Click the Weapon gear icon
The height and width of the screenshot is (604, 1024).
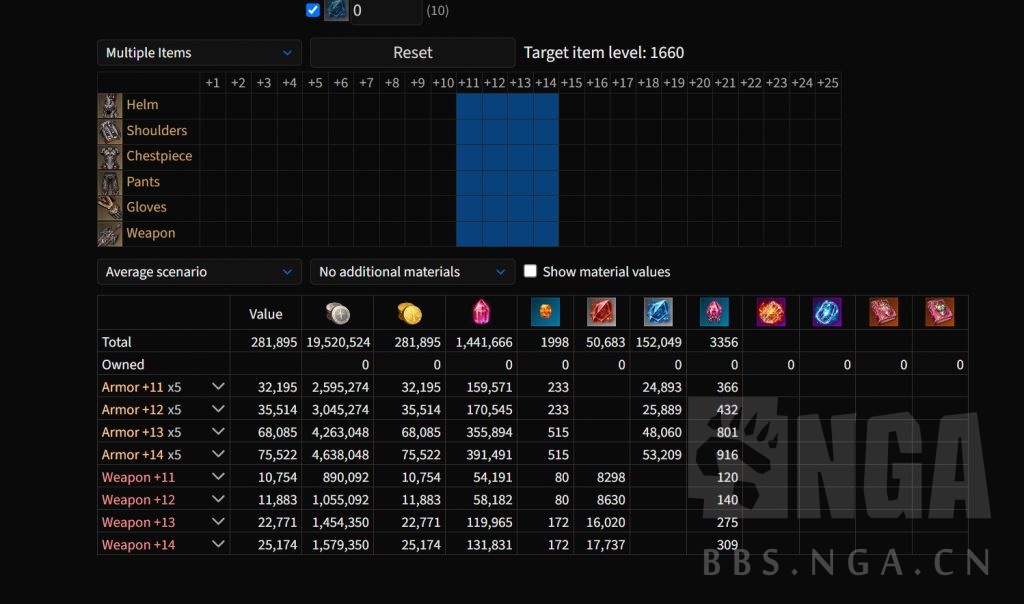click(110, 234)
